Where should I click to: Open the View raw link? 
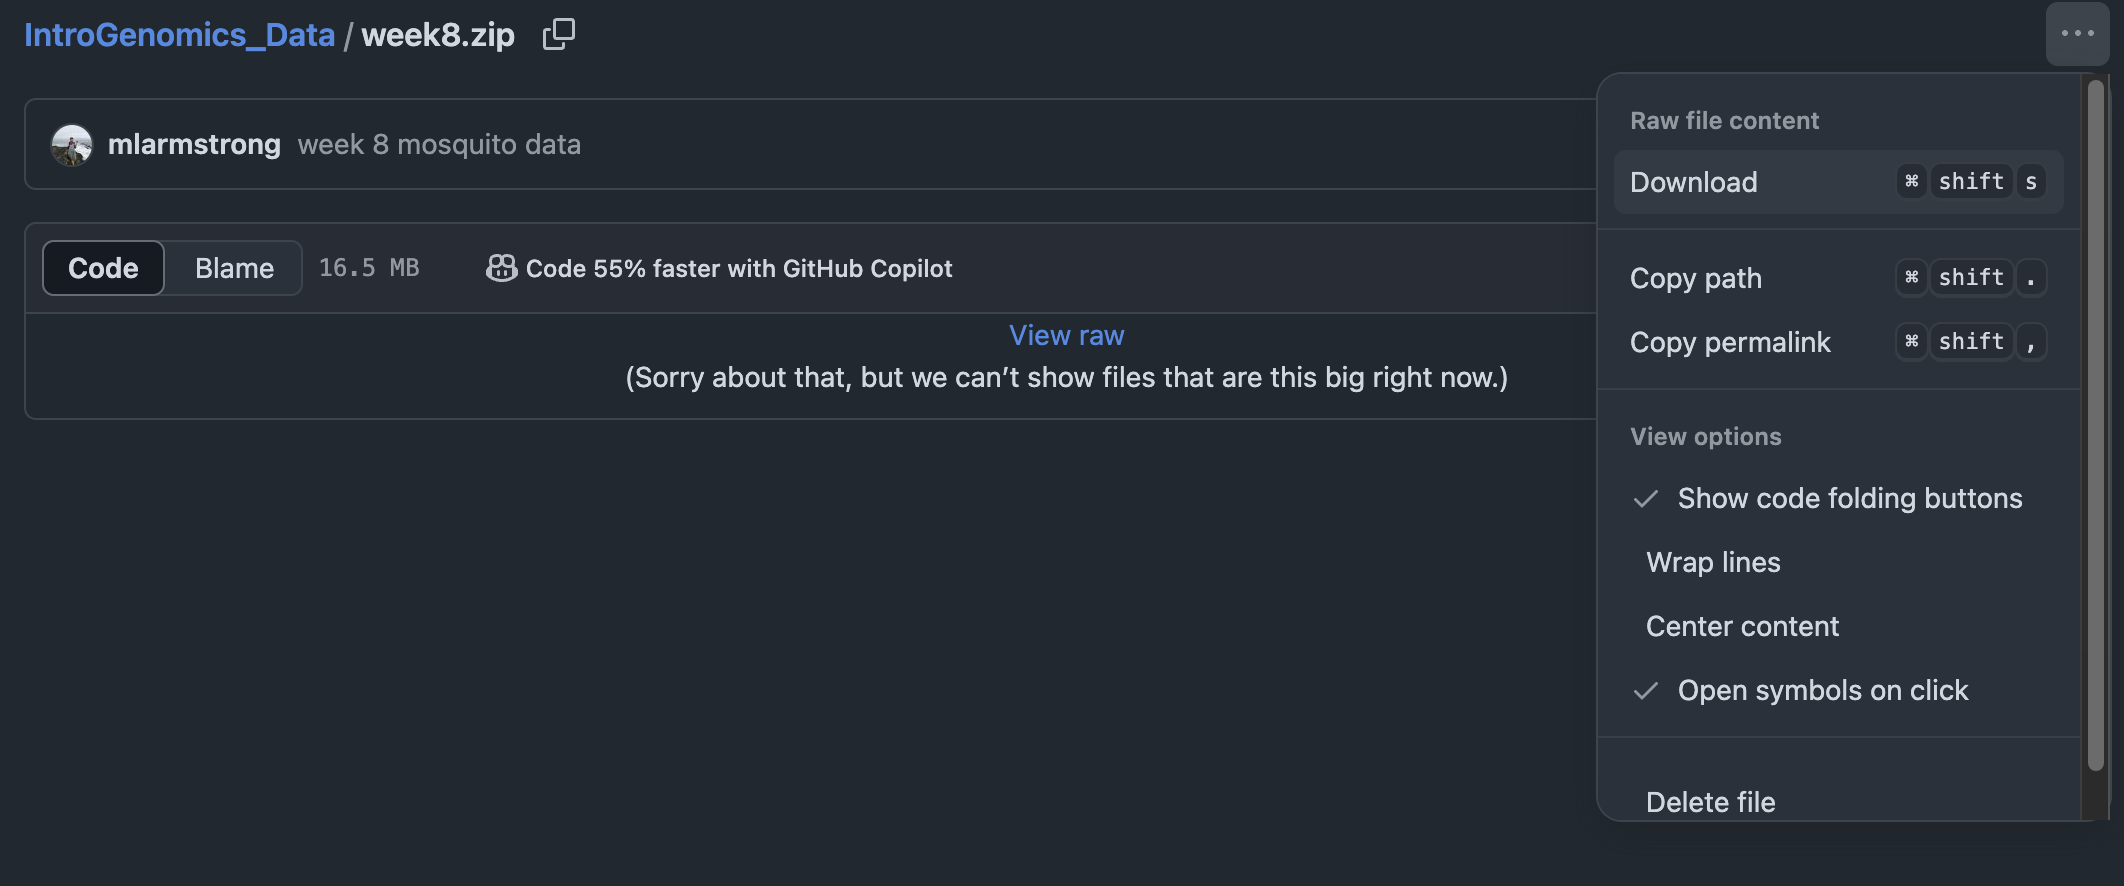pyautogui.click(x=1066, y=335)
